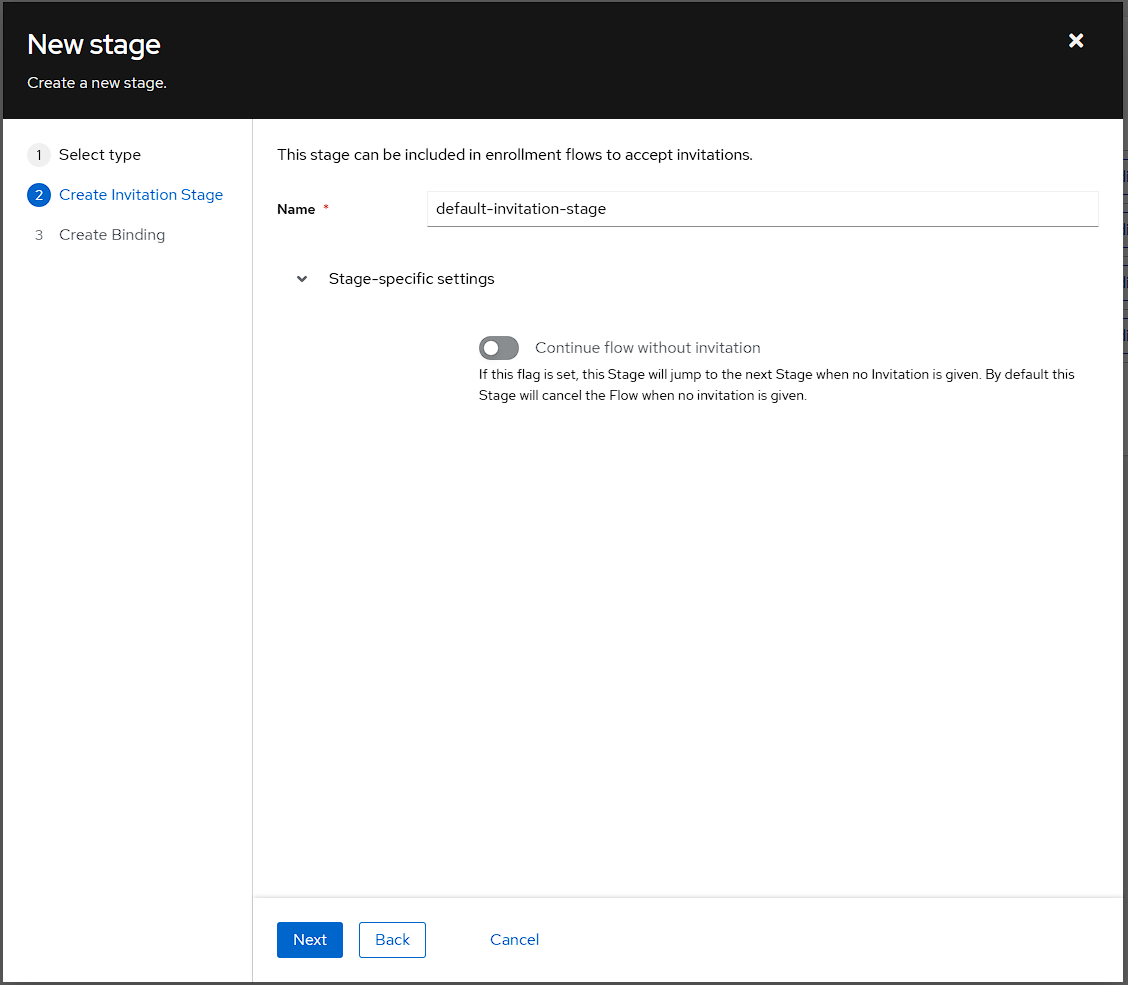This screenshot has height=985, width=1128.
Task: Click the Stage-specific settings heading text
Action: point(411,279)
